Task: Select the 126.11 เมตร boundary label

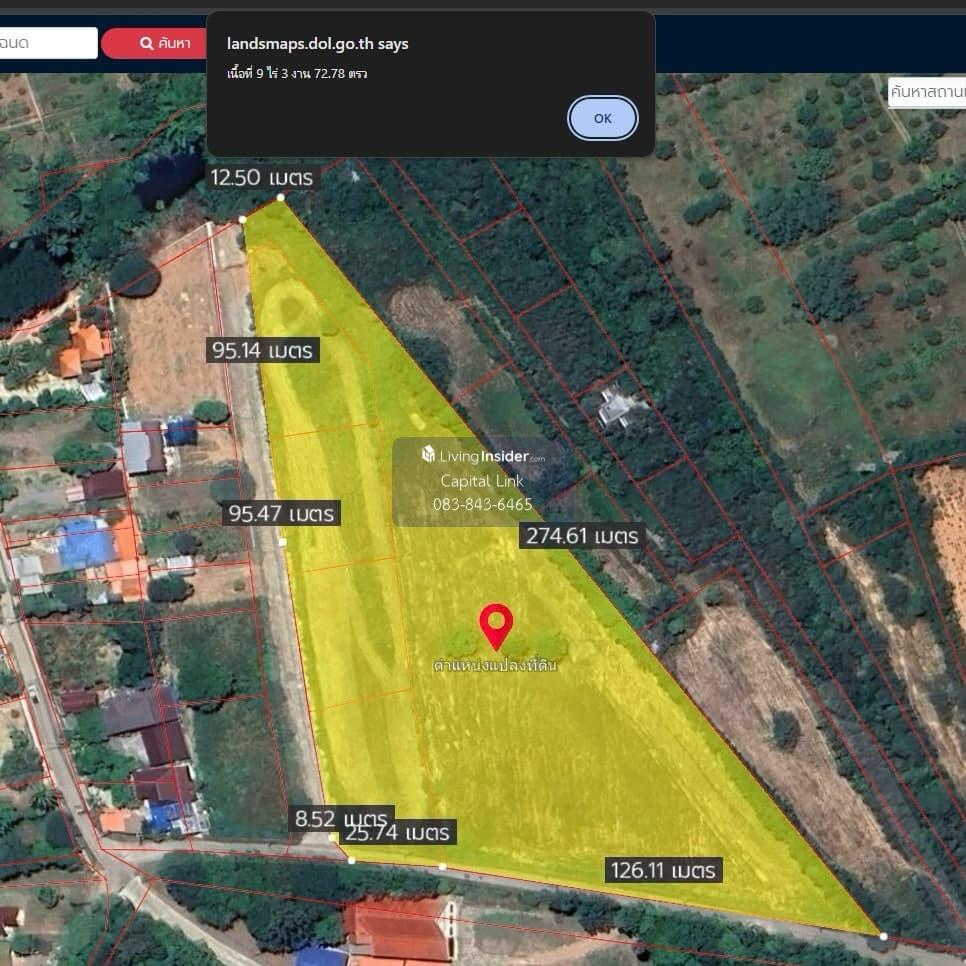Action: pyautogui.click(x=664, y=869)
